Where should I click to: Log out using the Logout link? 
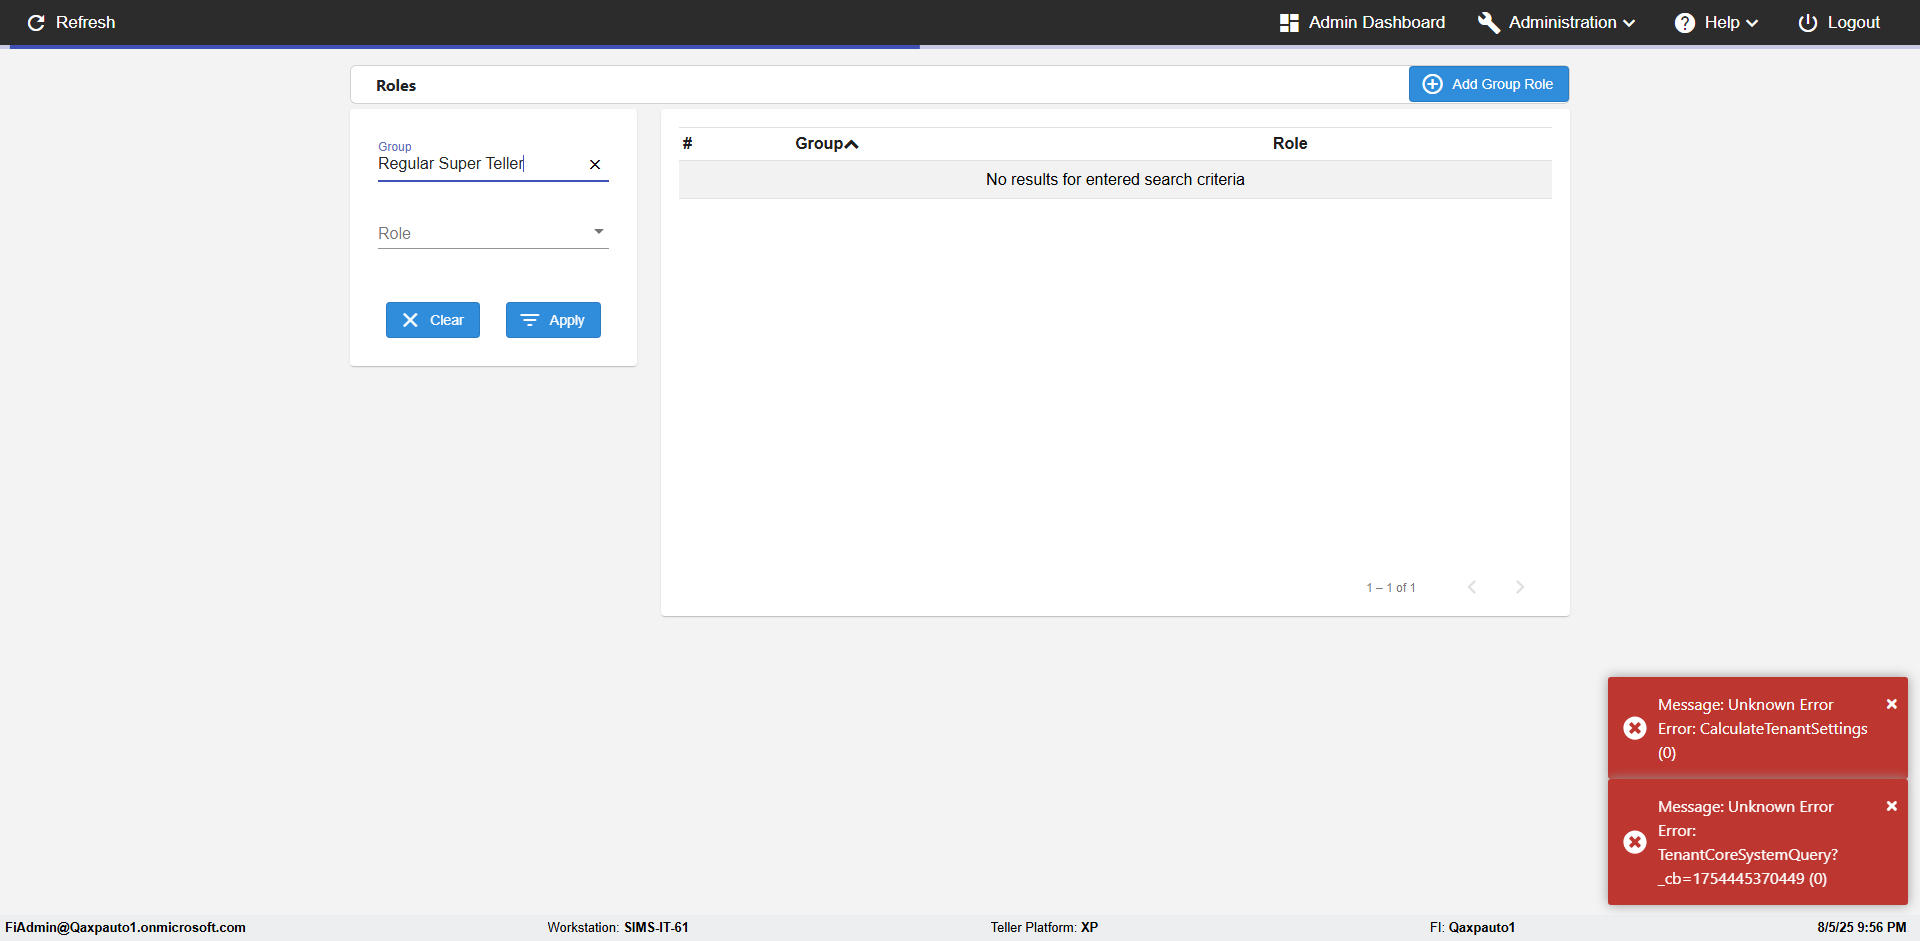click(x=1839, y=22)
